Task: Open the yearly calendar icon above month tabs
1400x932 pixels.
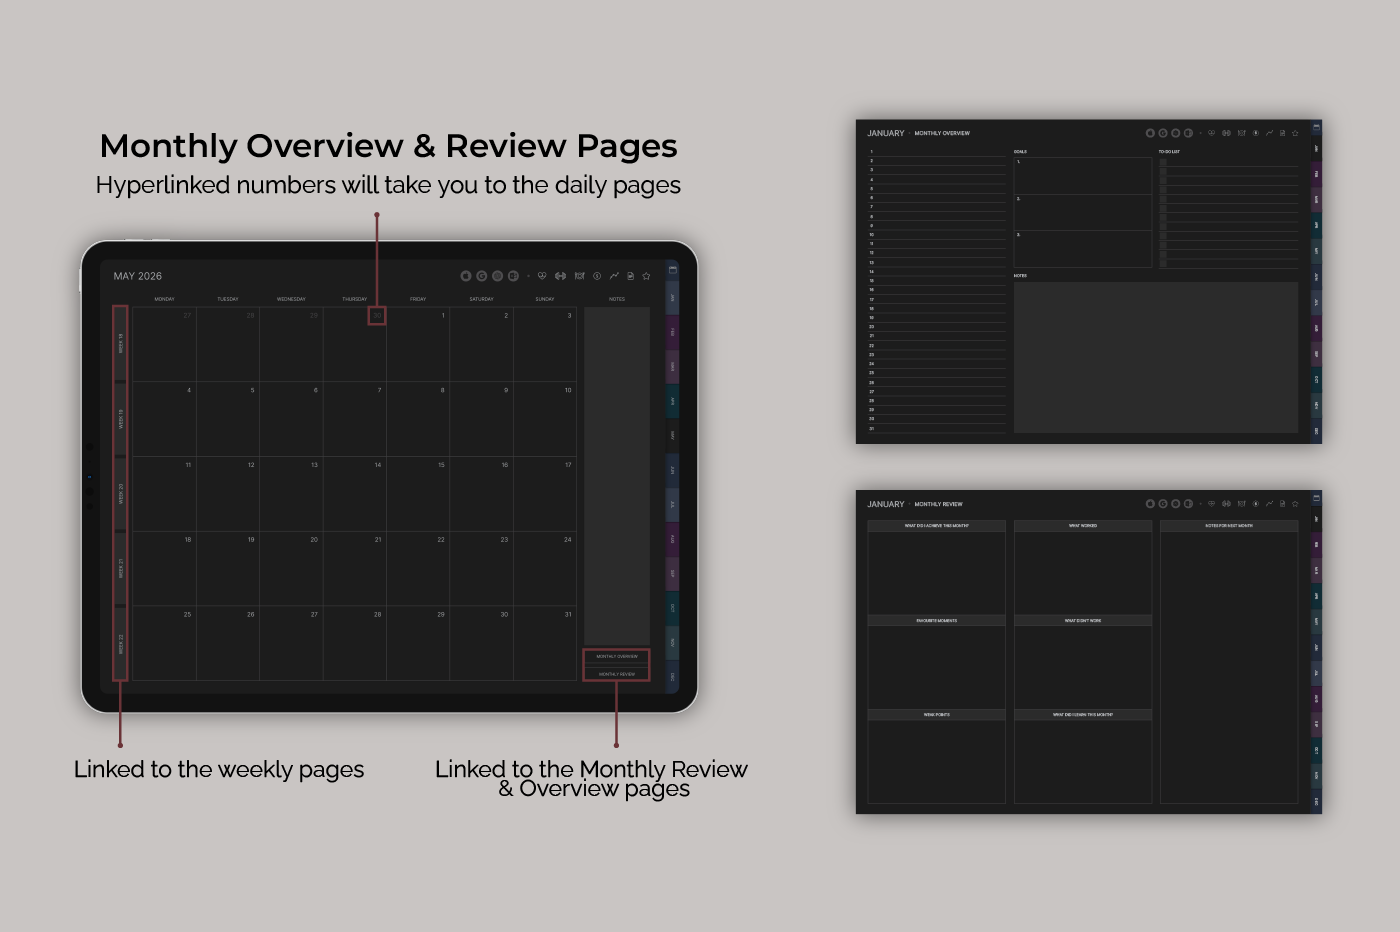Action: 673,270
